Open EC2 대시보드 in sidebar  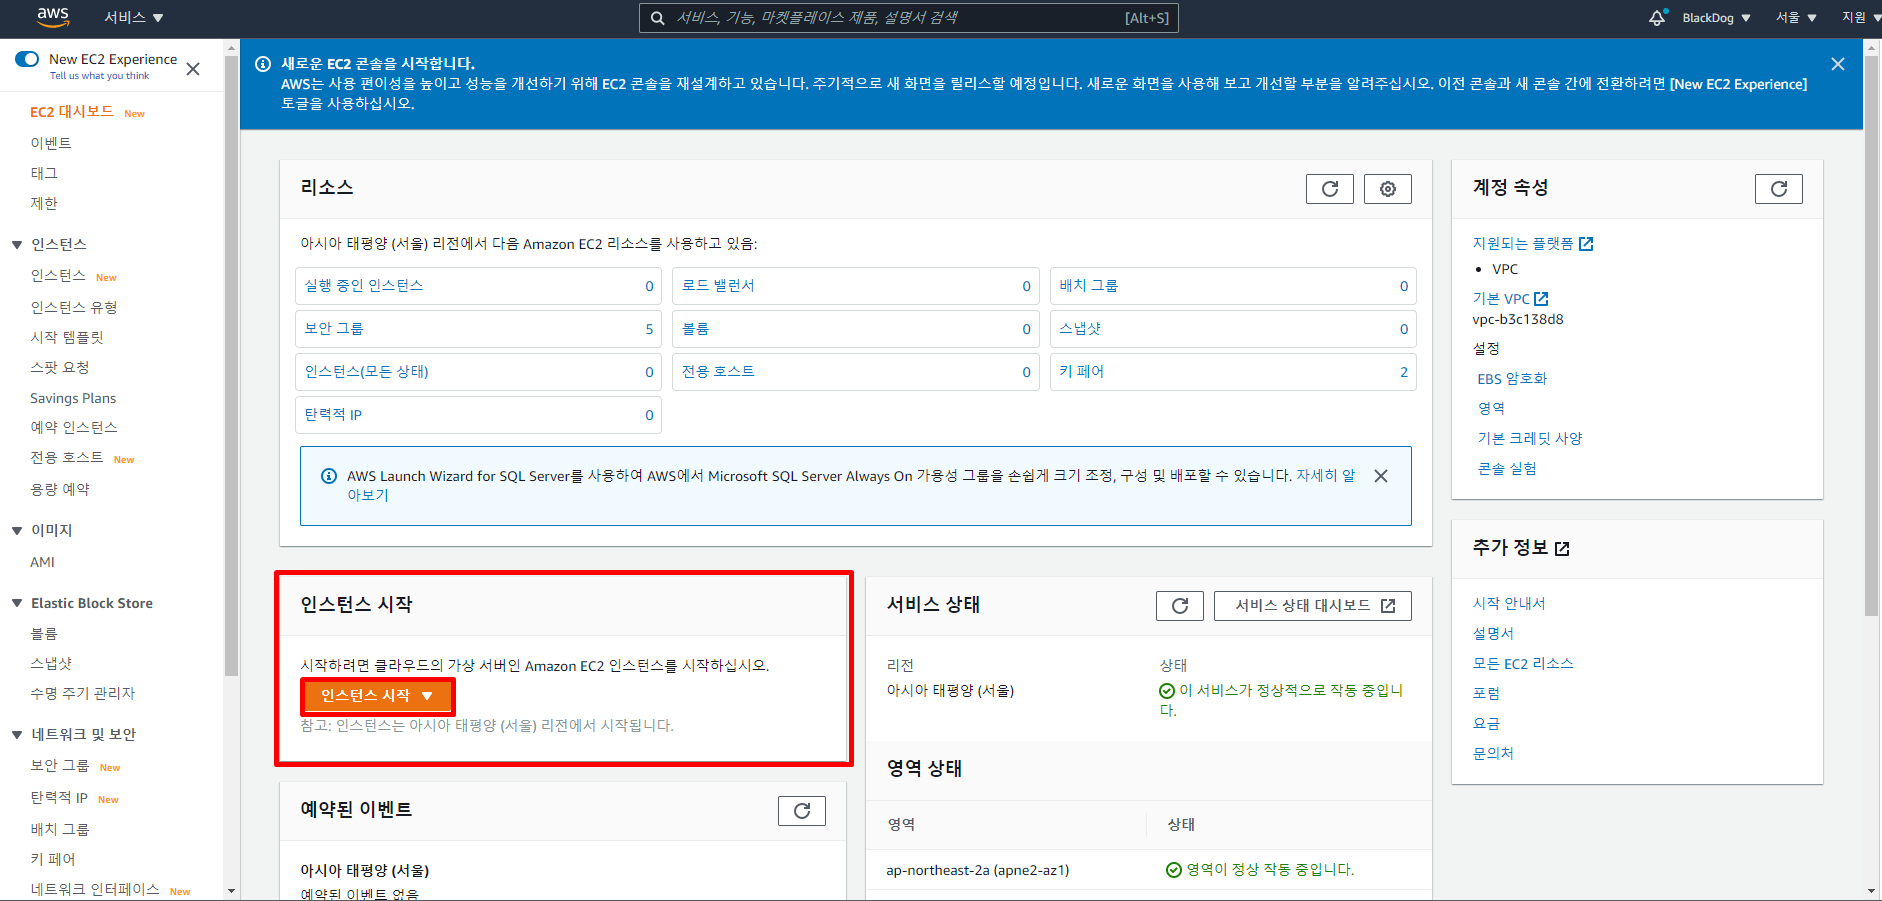click(x=72, y=112)
